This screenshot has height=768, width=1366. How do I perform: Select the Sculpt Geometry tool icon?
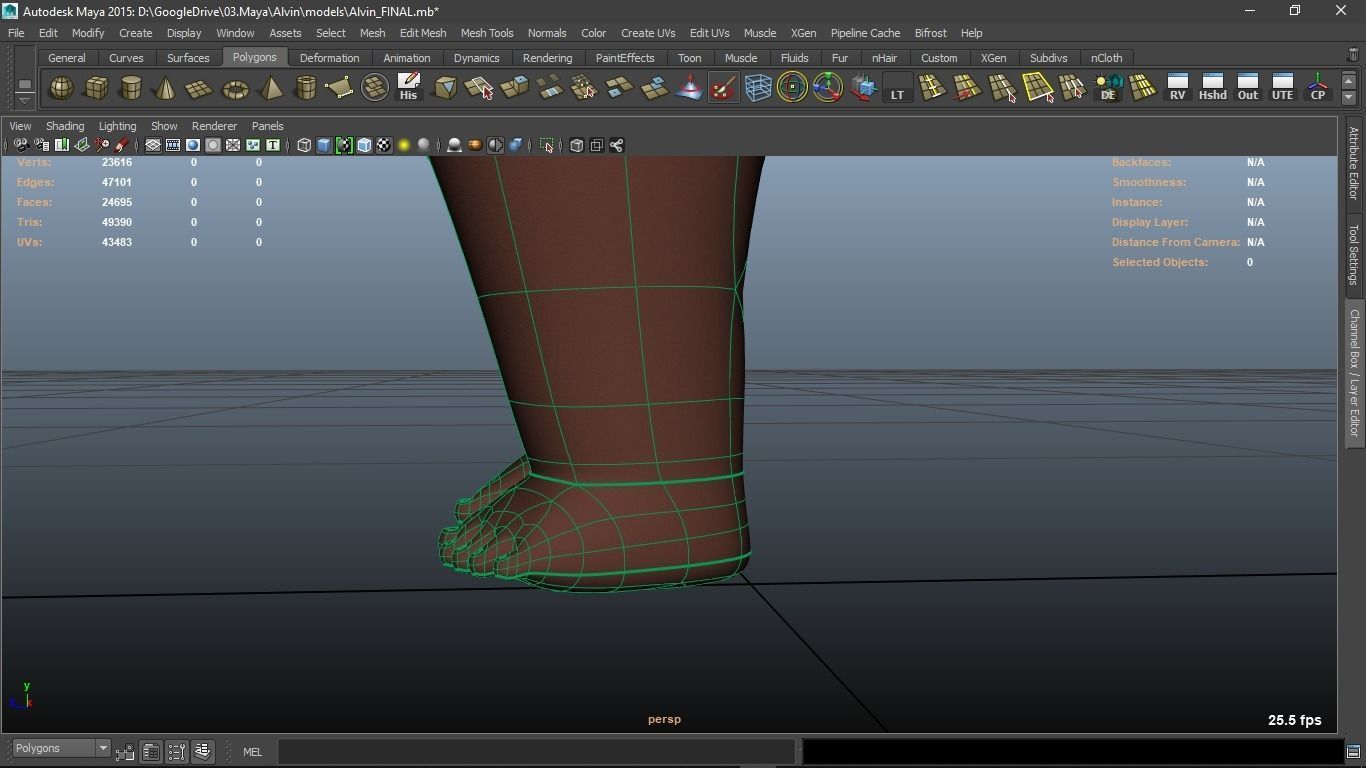coord(723,88)
